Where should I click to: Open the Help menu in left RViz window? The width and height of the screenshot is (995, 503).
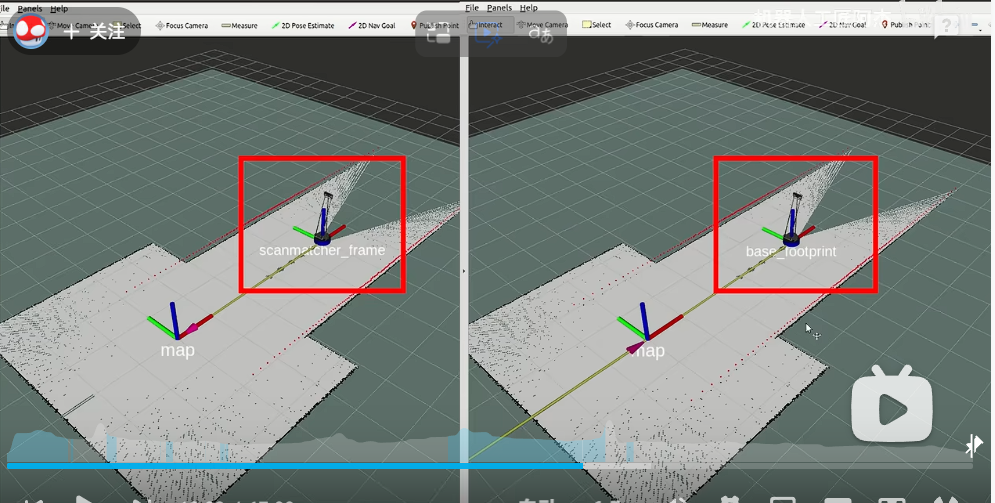pos(59,8)
